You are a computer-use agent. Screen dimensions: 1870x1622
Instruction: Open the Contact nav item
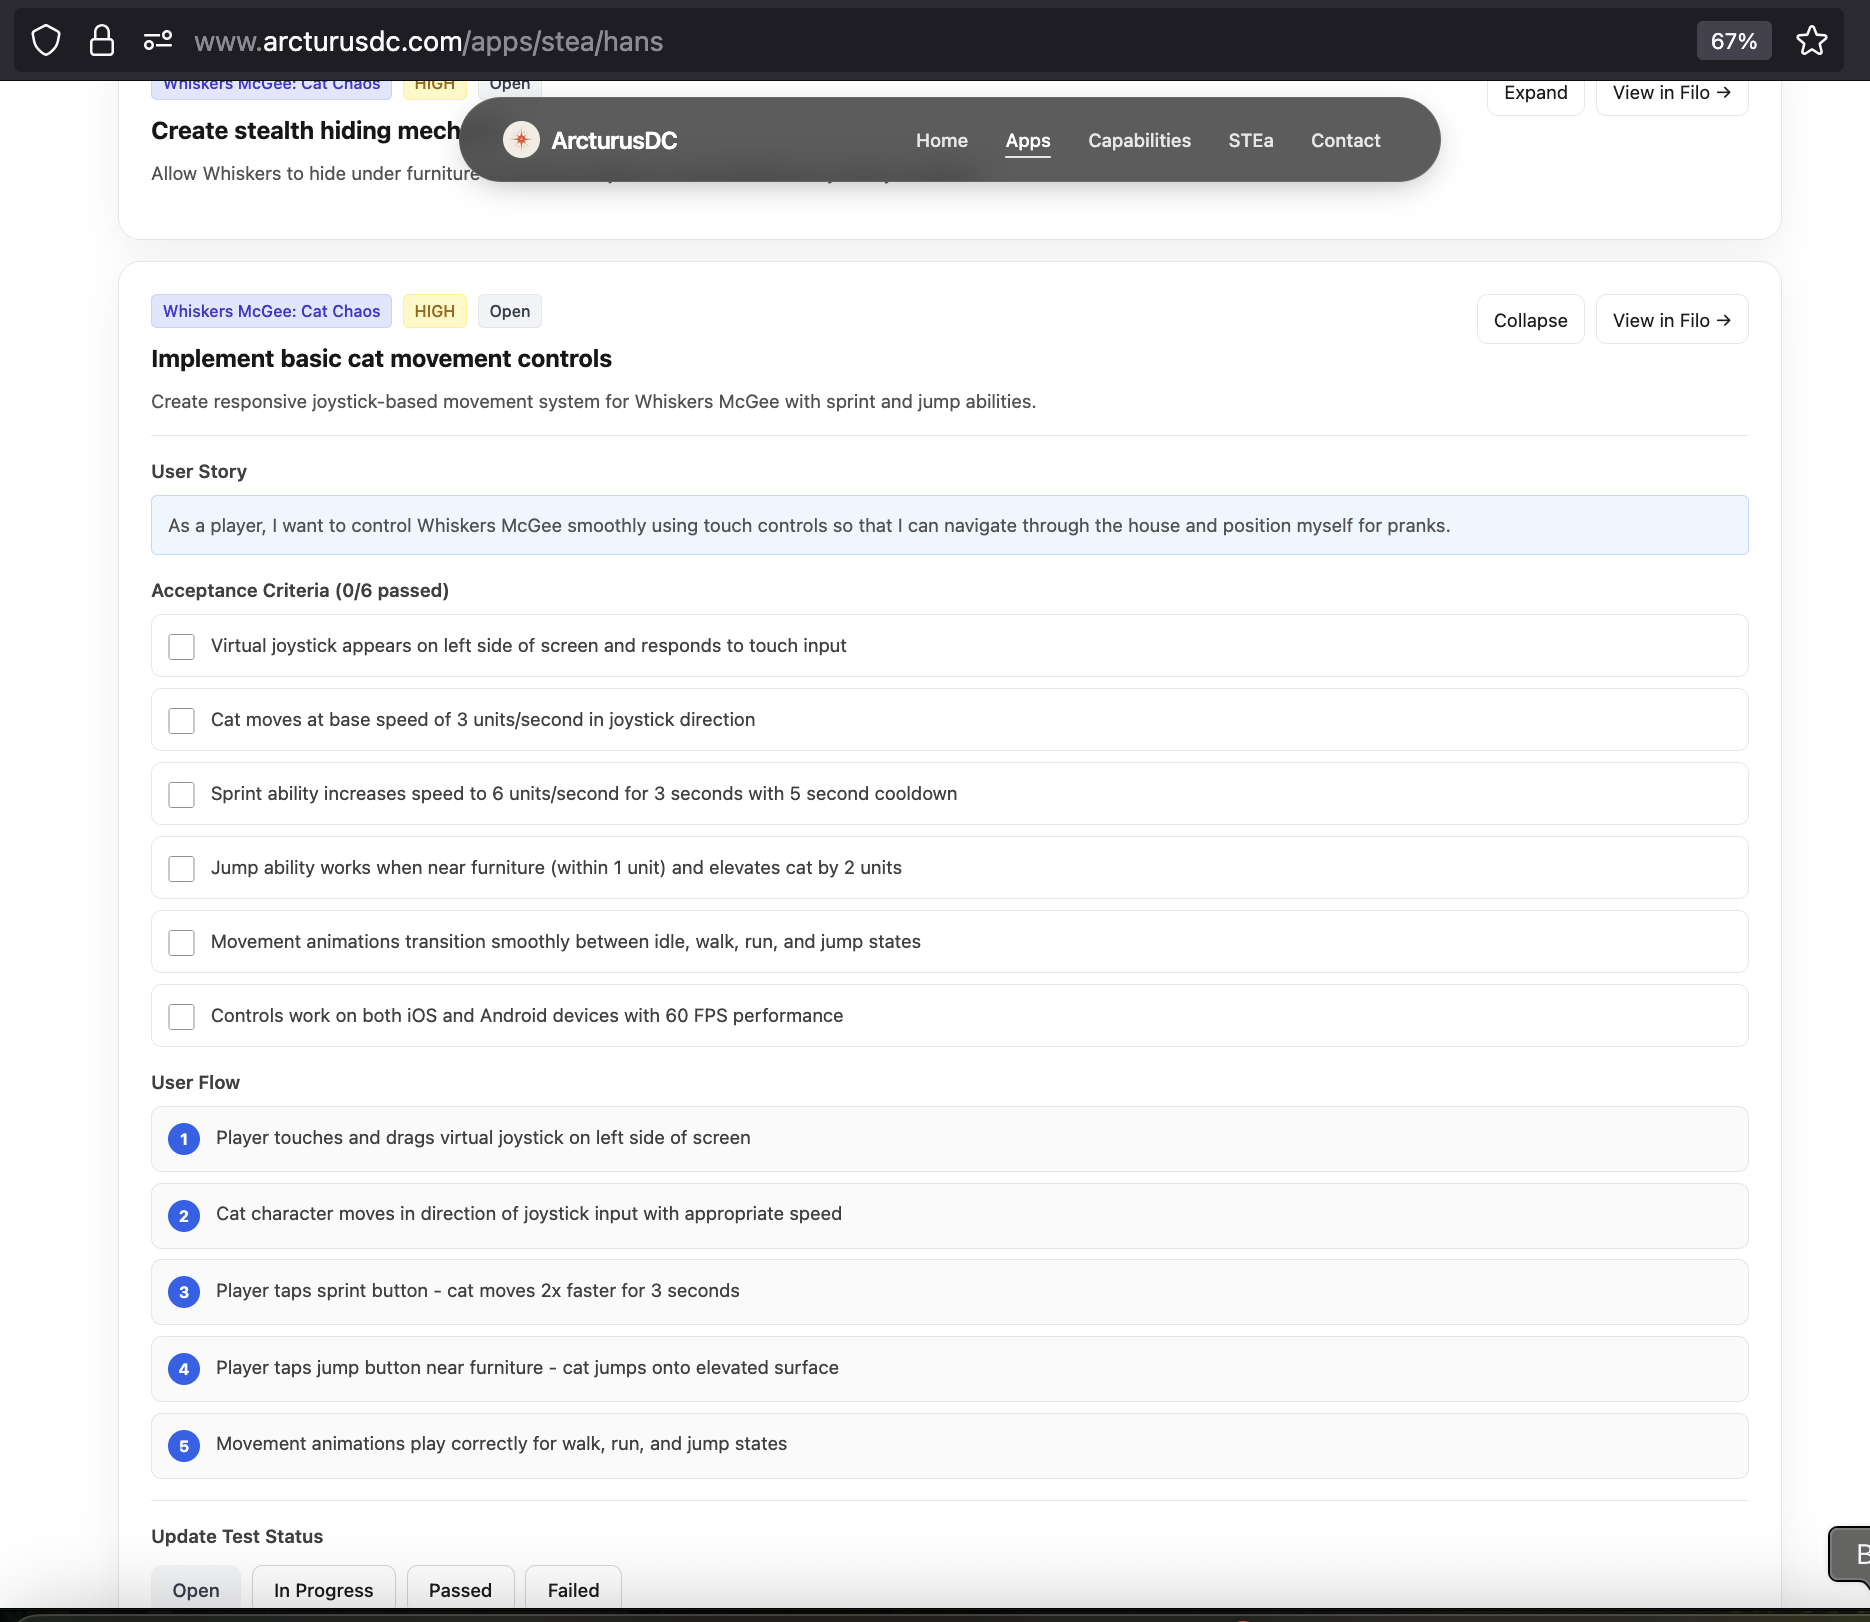point(1345,141)
